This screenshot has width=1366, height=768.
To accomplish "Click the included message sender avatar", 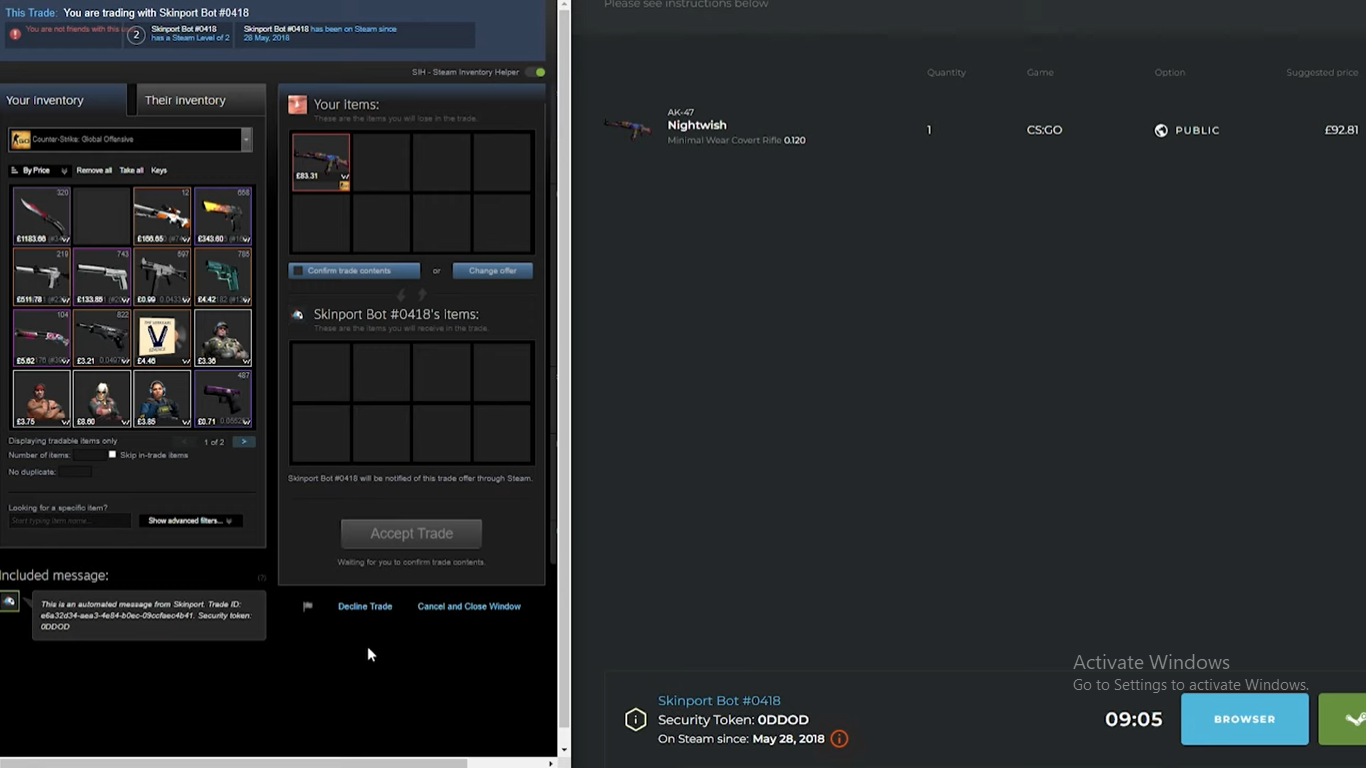I will (9, 601).
